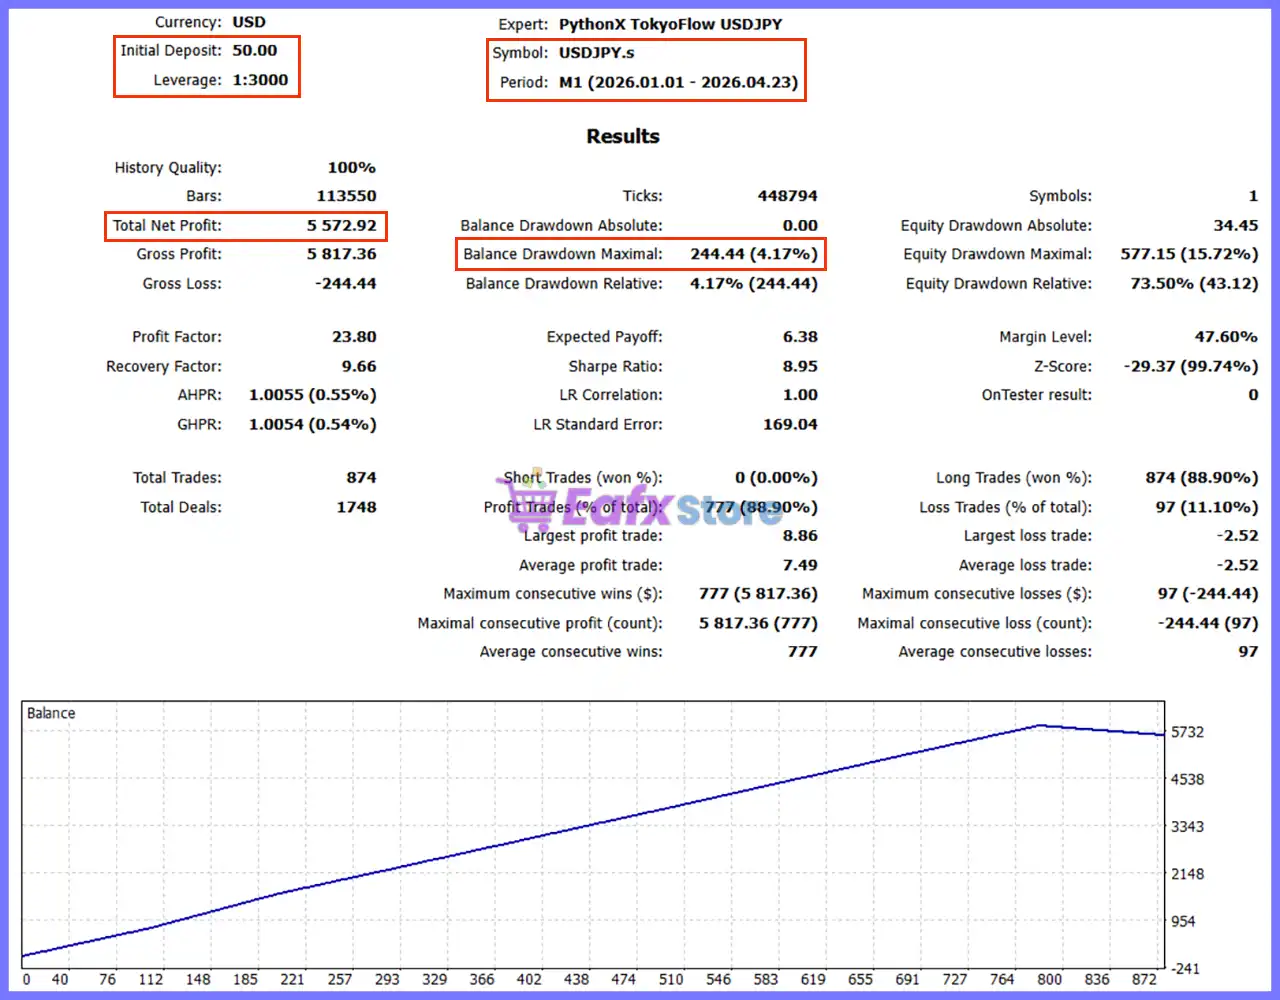The image size is (1280, 1000).
Task: Click the Balance chart label
Action: click(x=51, y=713)
